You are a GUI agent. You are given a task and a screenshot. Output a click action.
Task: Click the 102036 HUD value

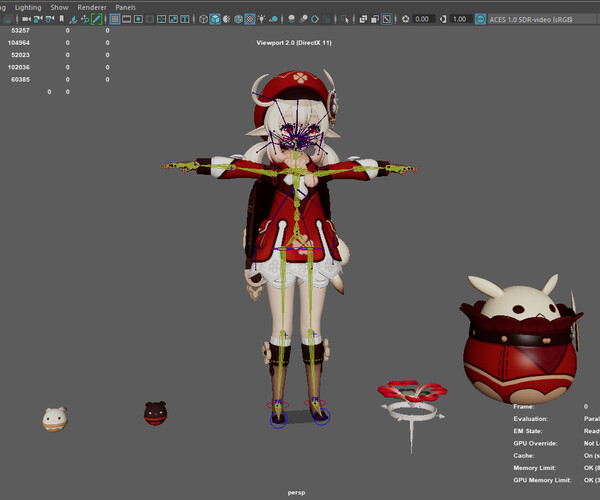tap(18, 67)
